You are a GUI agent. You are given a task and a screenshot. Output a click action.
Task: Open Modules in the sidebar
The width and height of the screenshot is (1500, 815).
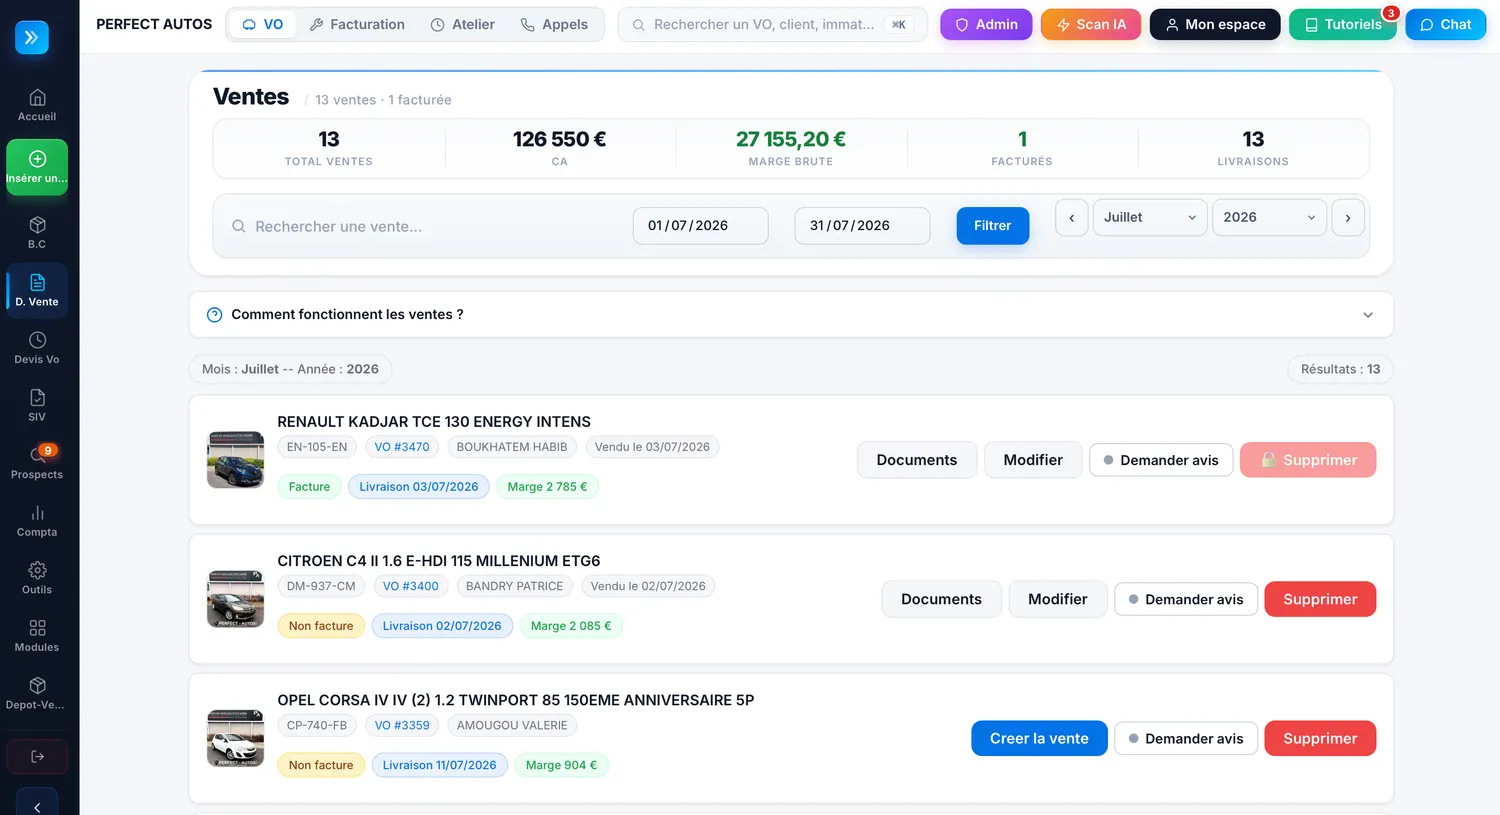[x=37, y=636]
